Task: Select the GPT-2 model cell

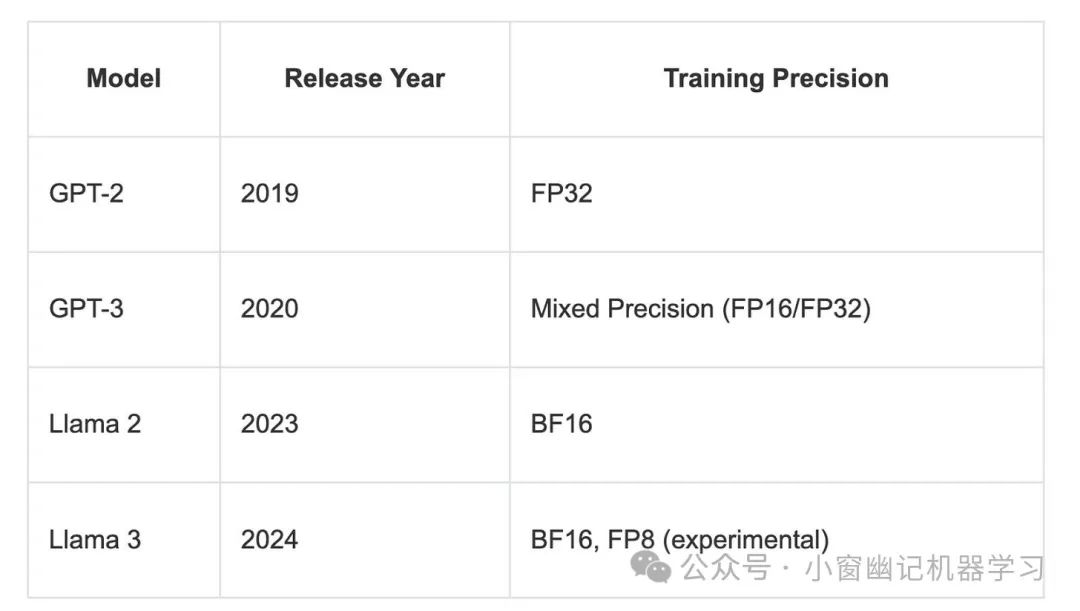Action: (124, 194)
